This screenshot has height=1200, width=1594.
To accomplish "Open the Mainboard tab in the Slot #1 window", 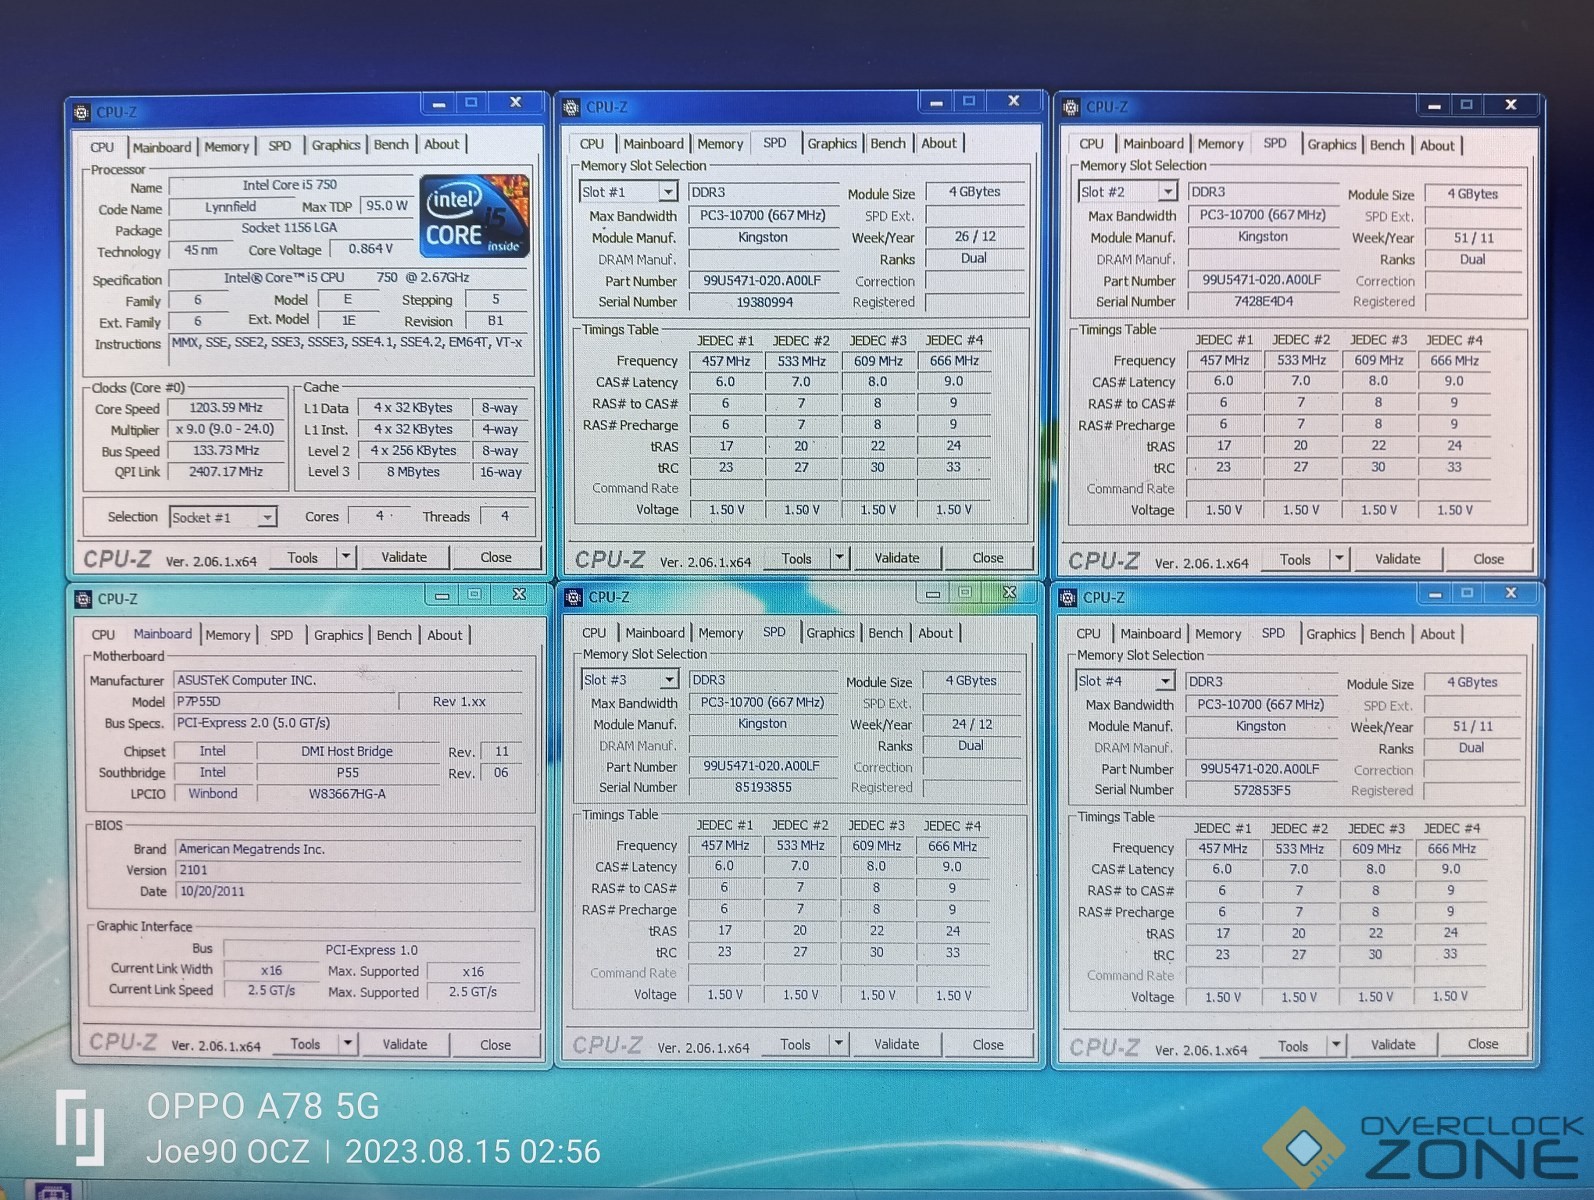I will [x=654, y=144].
